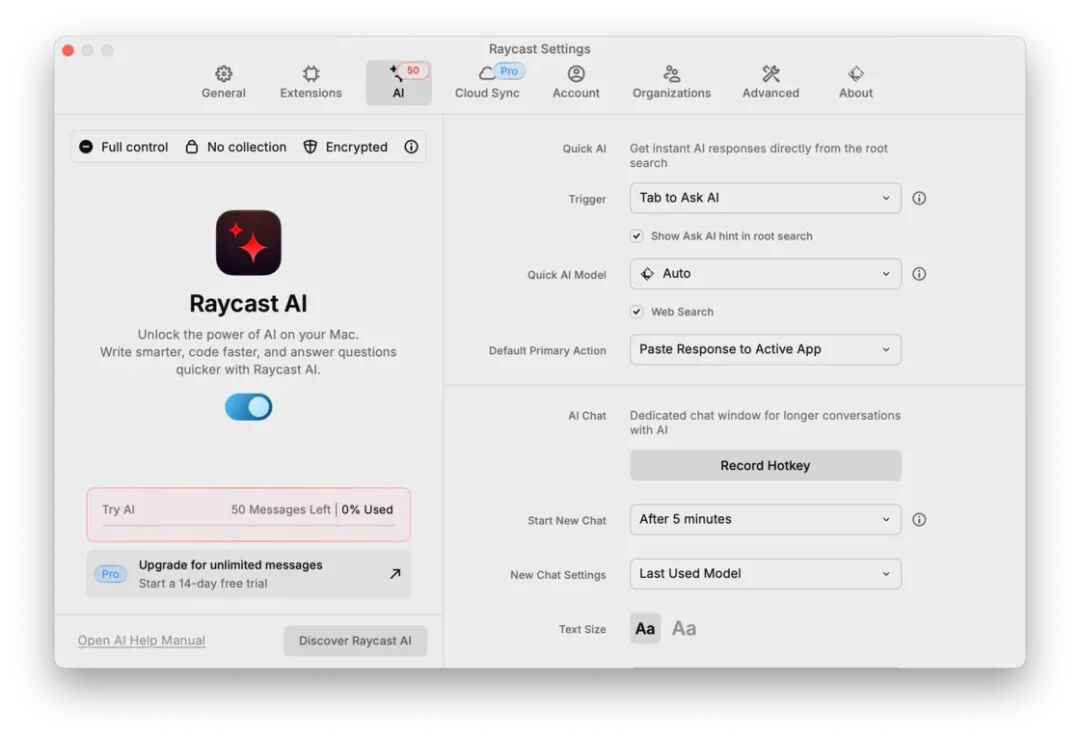
Task: Click the Discover Raycast AI button
Action: 355,641
